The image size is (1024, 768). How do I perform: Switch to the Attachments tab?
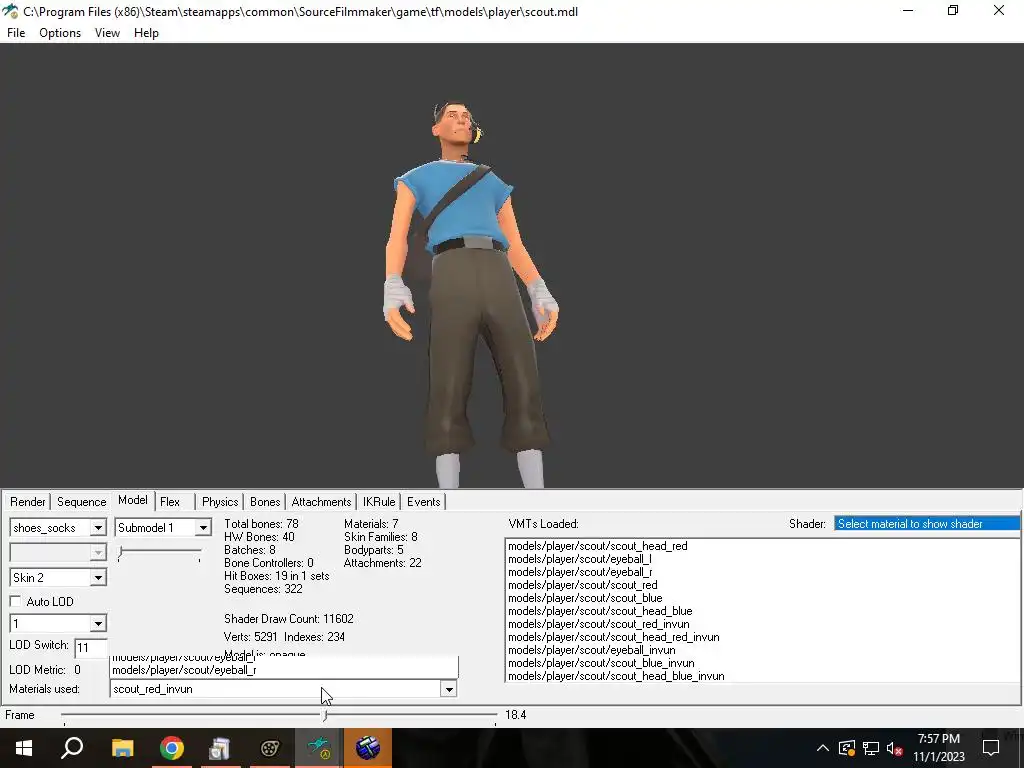(x=321, y=502)
